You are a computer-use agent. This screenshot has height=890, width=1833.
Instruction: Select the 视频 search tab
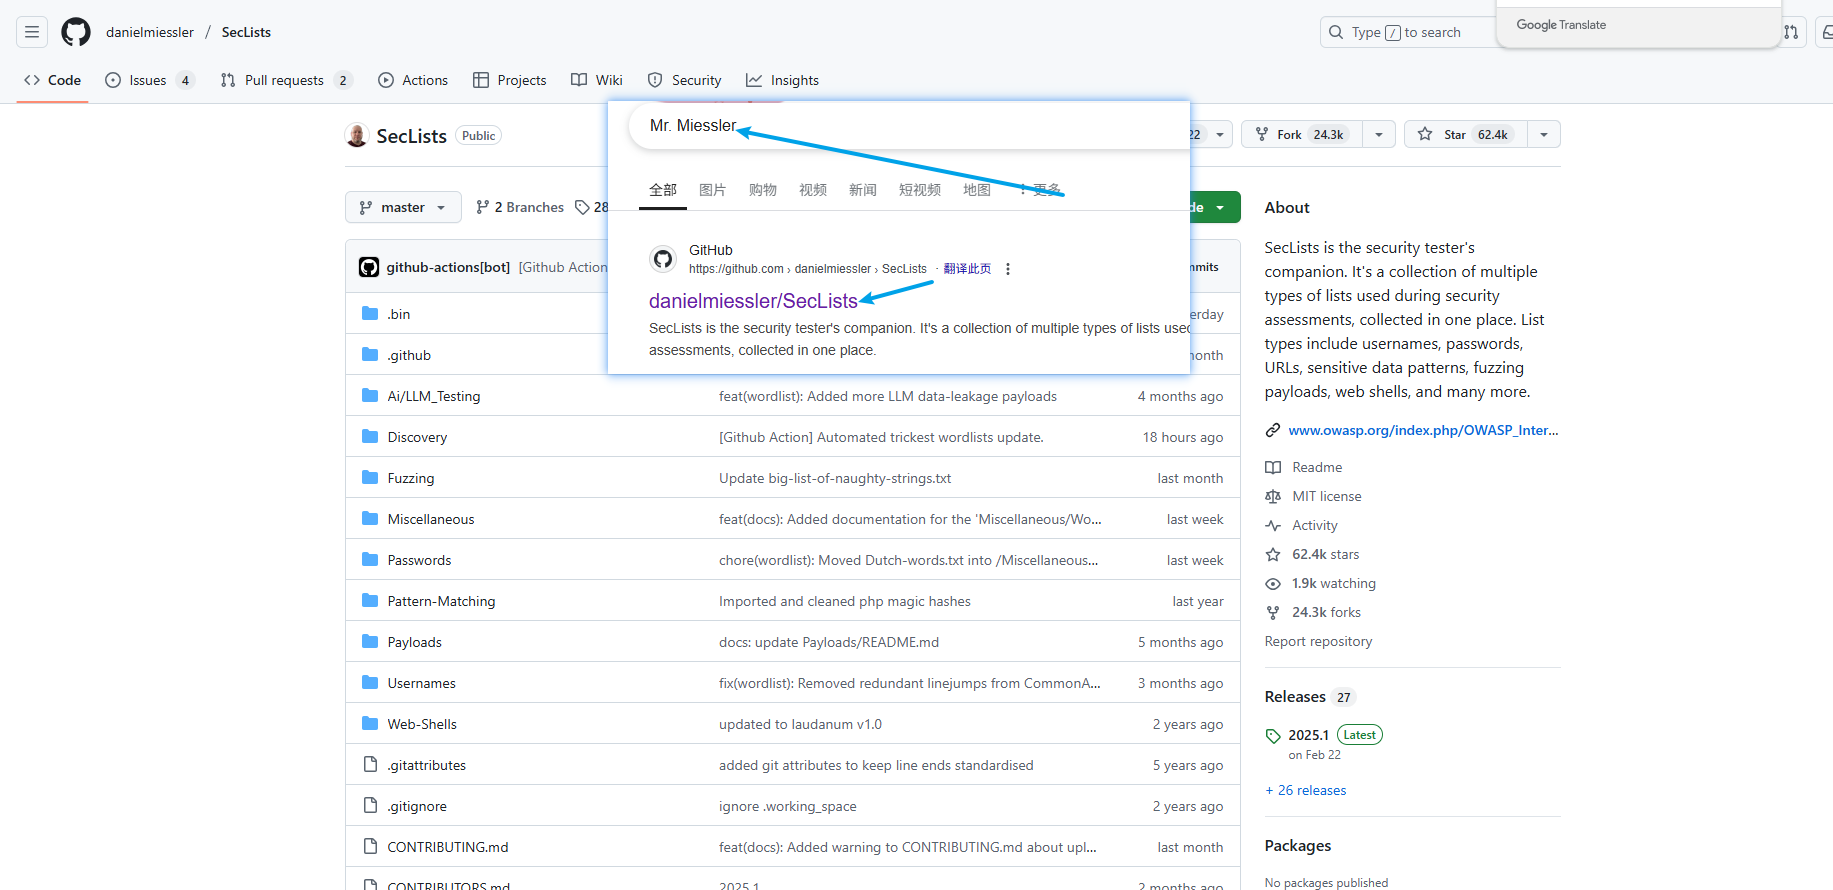(x=812, y=190)
